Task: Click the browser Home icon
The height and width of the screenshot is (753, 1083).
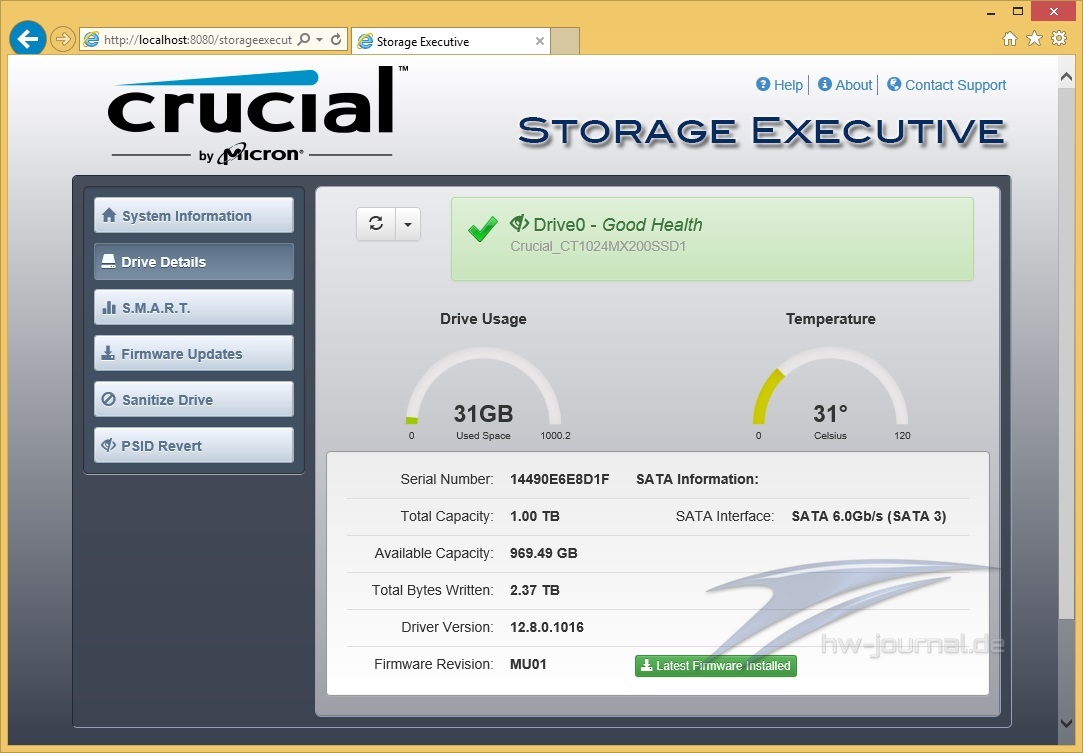Action: (1010, 39)
